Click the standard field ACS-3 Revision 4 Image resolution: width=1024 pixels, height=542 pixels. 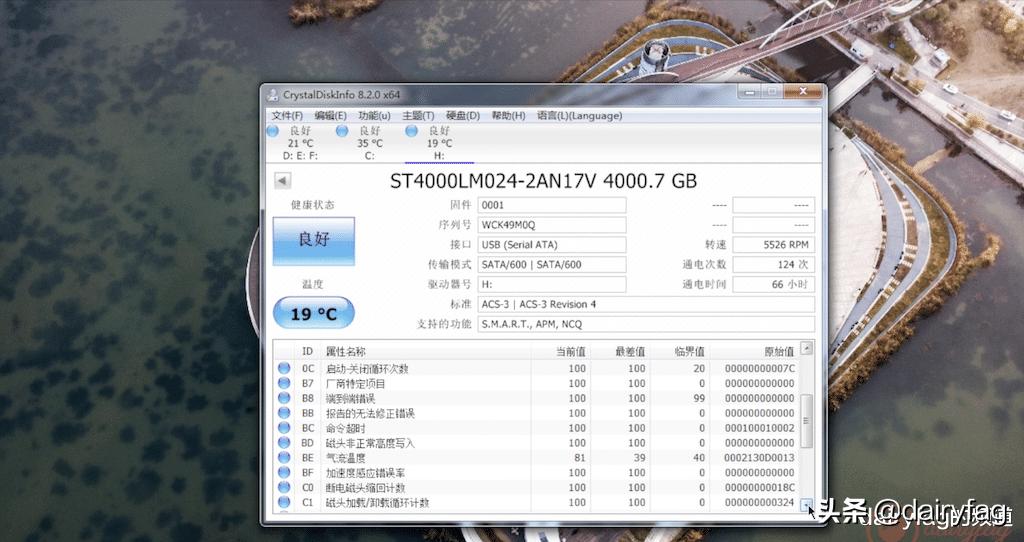pyautogui.click(x=646, y=304)
